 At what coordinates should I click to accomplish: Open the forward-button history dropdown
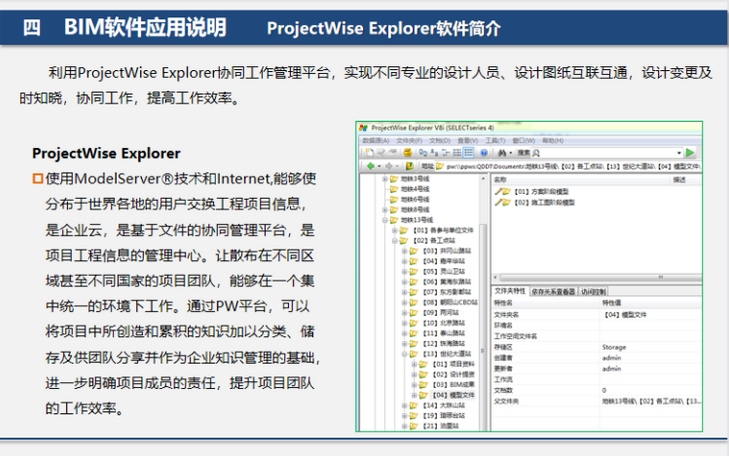398,166
